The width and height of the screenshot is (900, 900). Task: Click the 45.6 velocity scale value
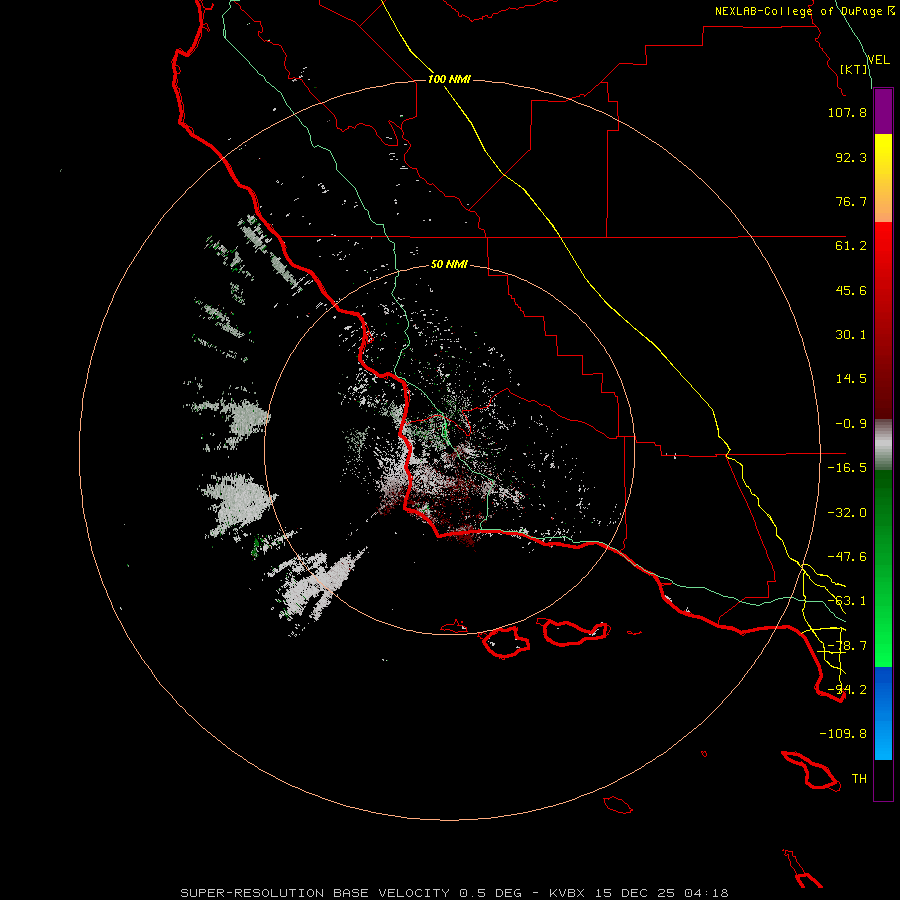pyautogui.click(x=851, y=290)
